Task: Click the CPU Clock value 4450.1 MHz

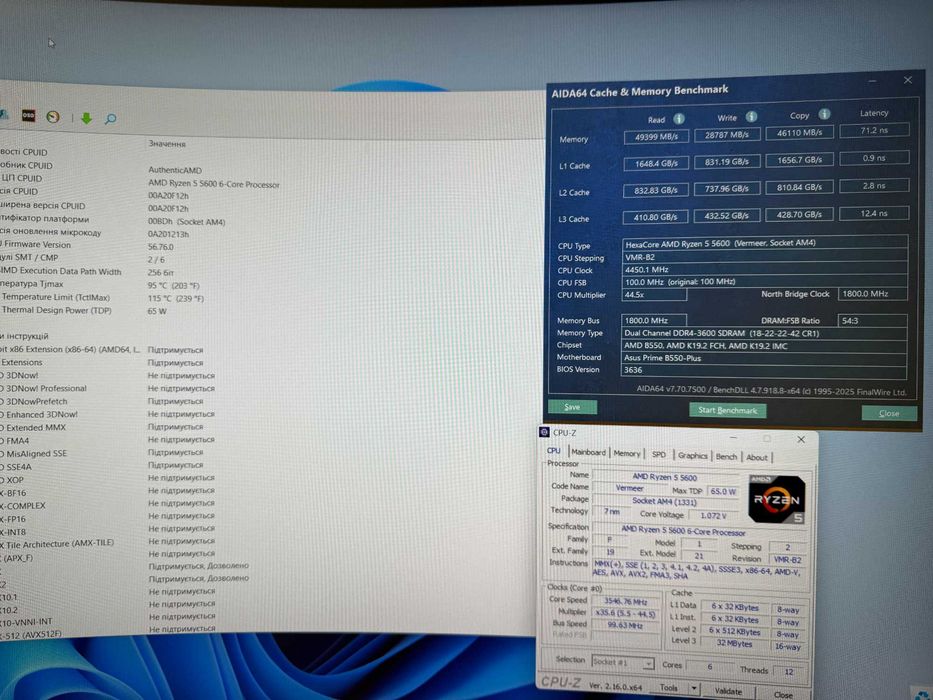Action: click(x=765, y=269)
